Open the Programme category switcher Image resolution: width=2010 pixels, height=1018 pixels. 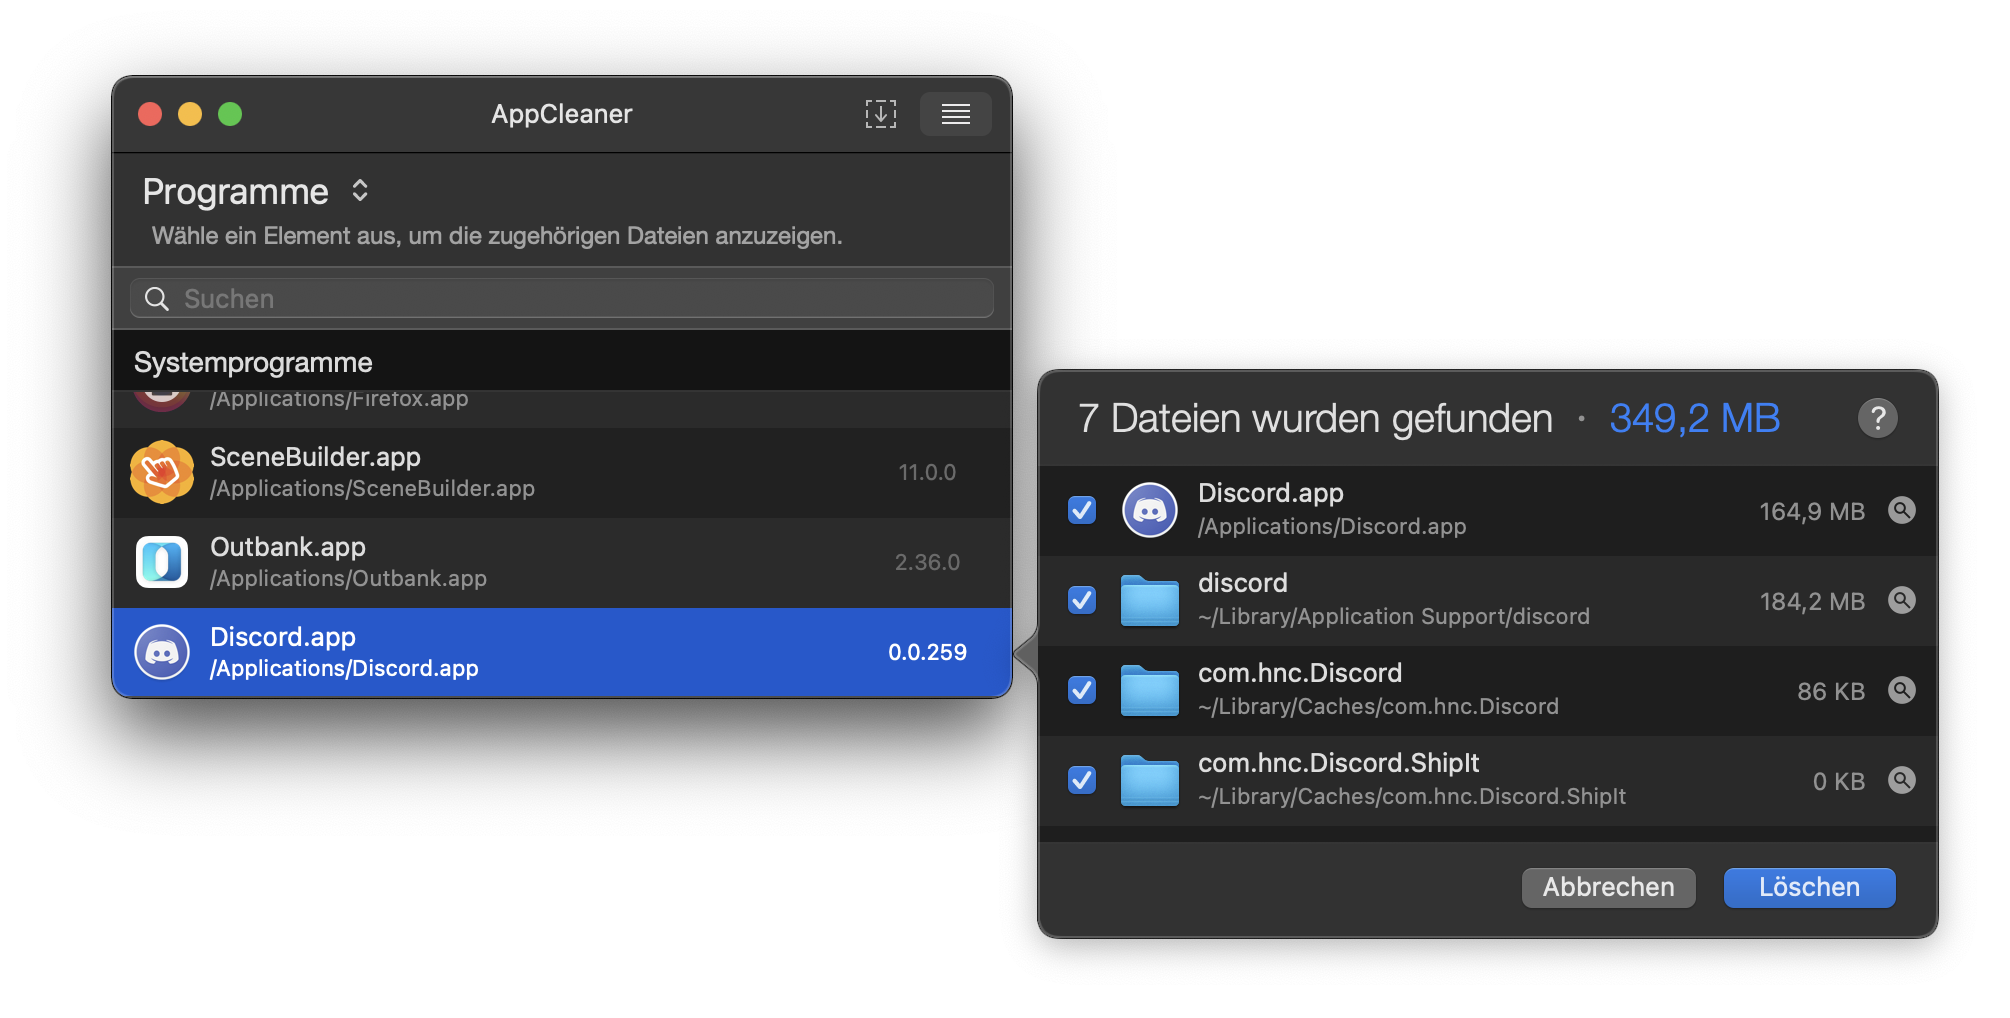pyautogui.click(x=360, y=190)
